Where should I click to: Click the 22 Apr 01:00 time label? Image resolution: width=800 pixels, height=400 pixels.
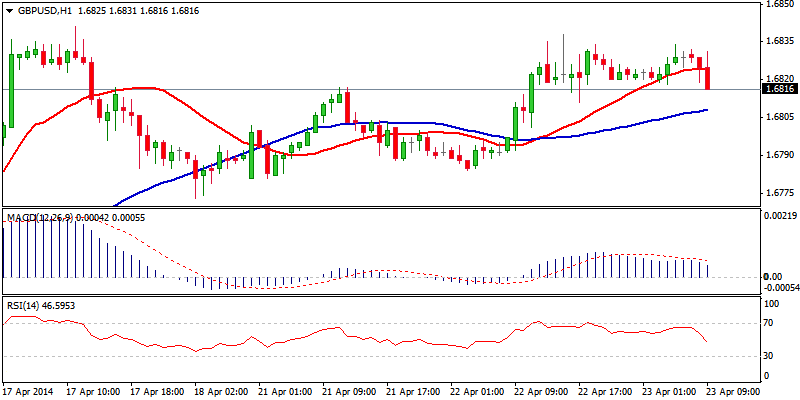[x=478, y=391]
